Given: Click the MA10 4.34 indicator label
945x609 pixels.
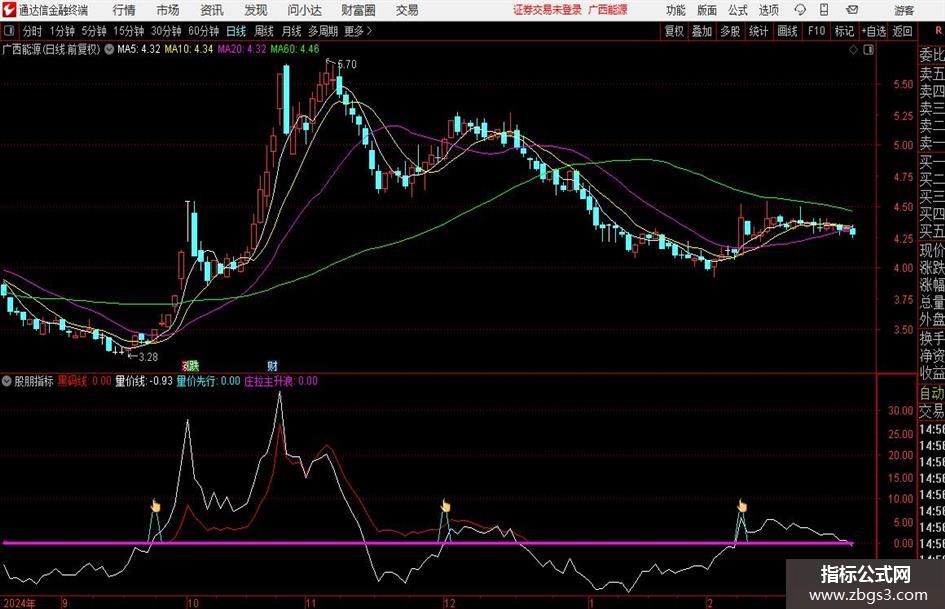Looking at the screenshot, I should pos(189,49).
